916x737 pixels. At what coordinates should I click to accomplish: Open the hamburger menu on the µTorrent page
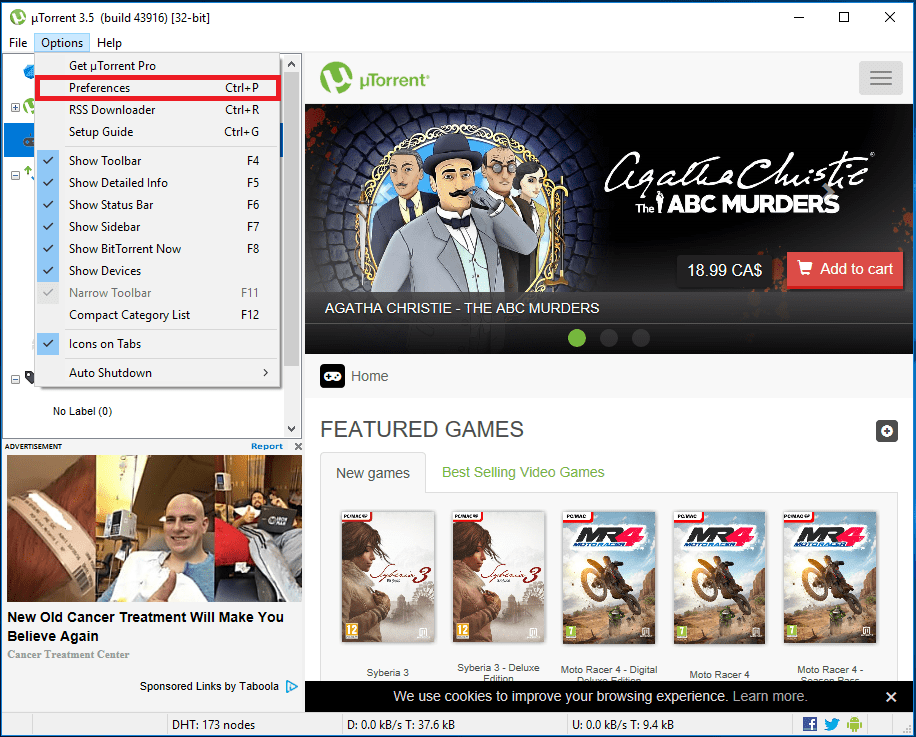click(x=880, y=78)
